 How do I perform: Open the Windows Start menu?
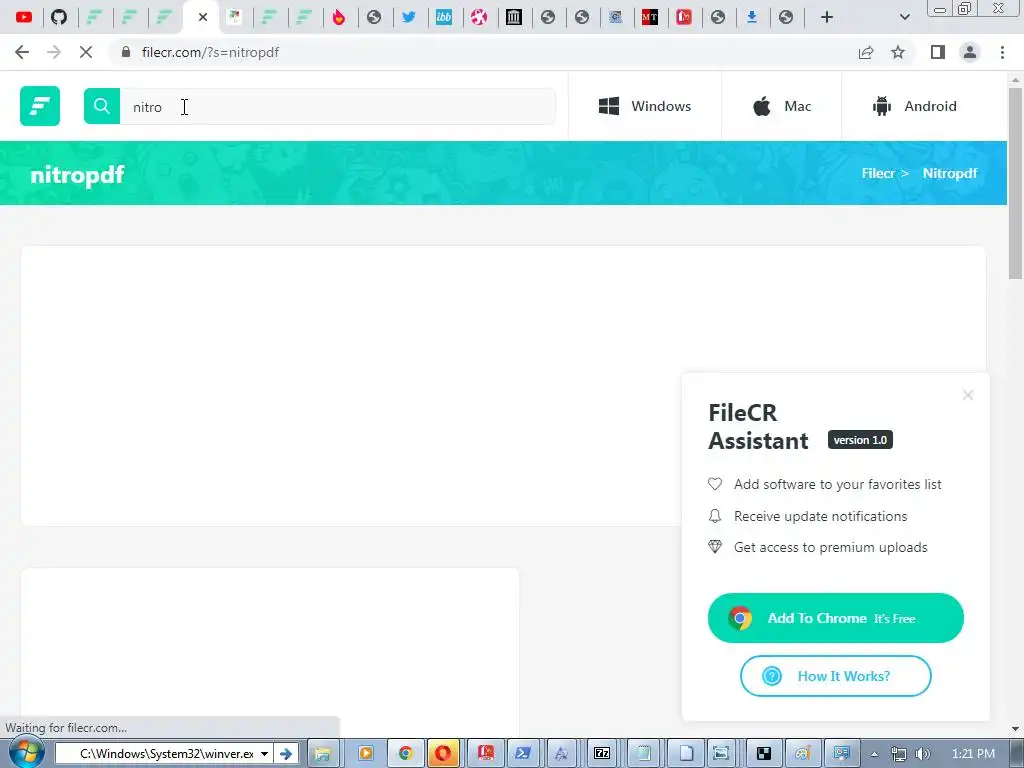pos(26,754)
